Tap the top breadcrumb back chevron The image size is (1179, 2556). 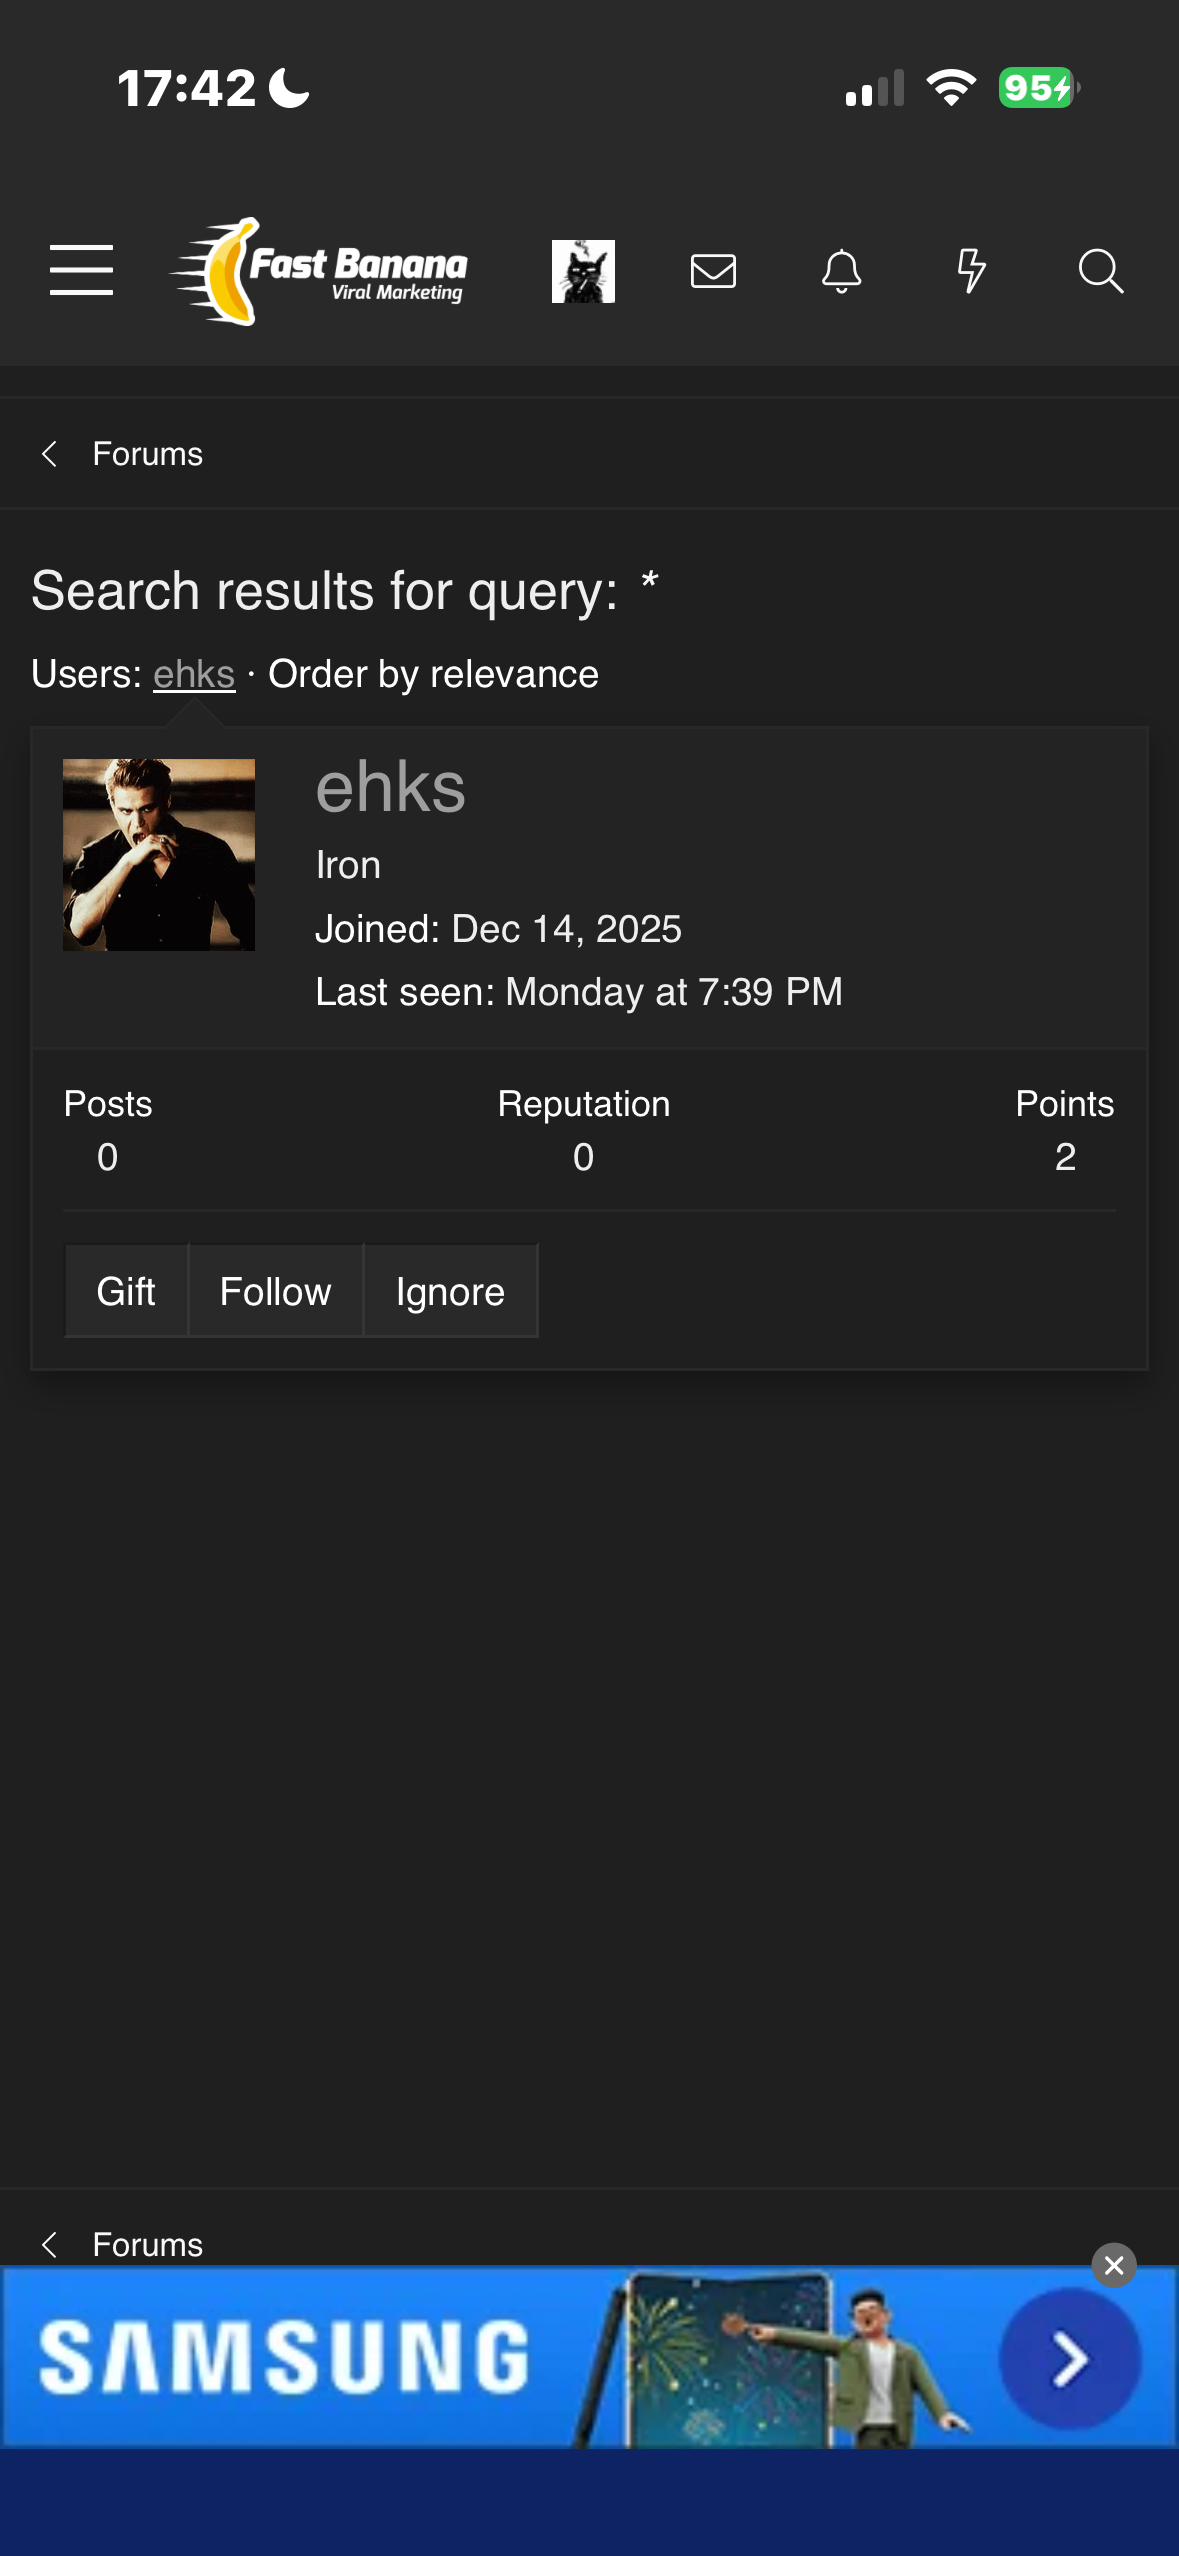(x=49, y=454)
